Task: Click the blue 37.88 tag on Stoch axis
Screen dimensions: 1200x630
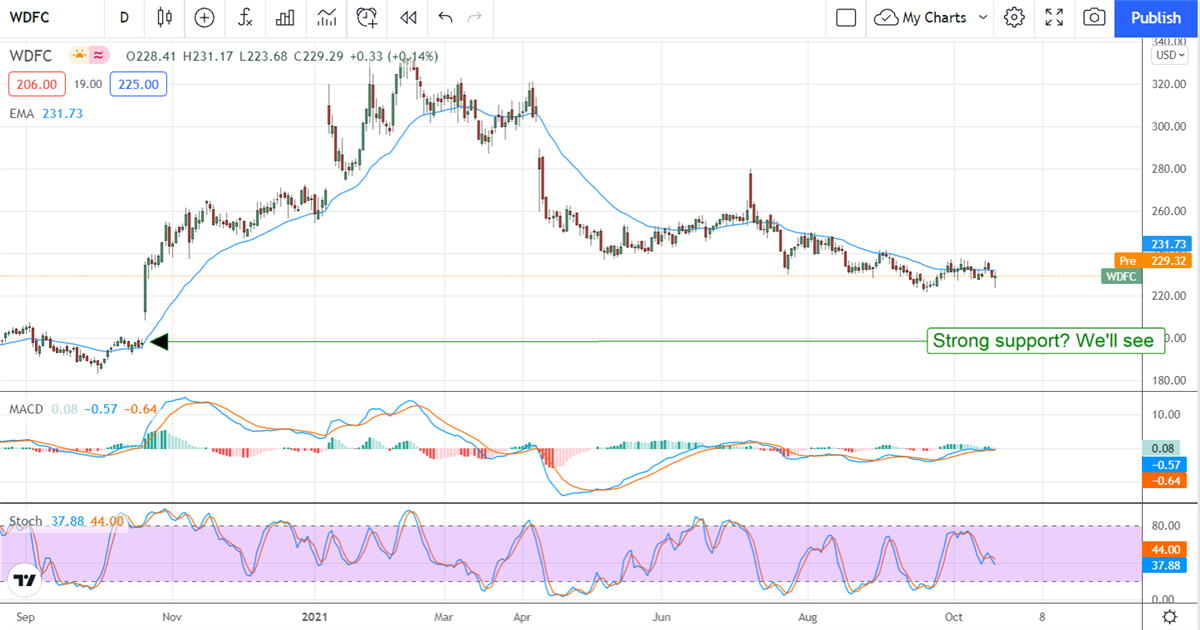Action: click(x=1166, y=566)
